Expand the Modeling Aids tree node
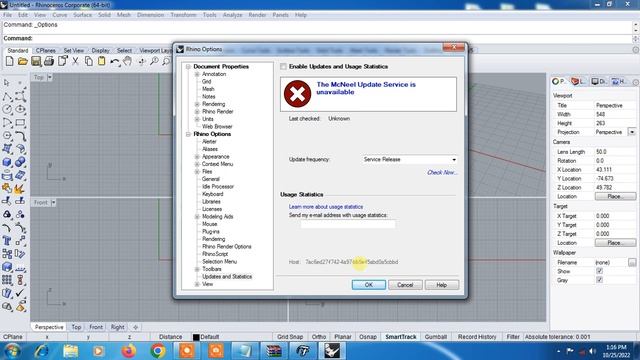Screen dimensions: 640x360 [x=197, y=217]
